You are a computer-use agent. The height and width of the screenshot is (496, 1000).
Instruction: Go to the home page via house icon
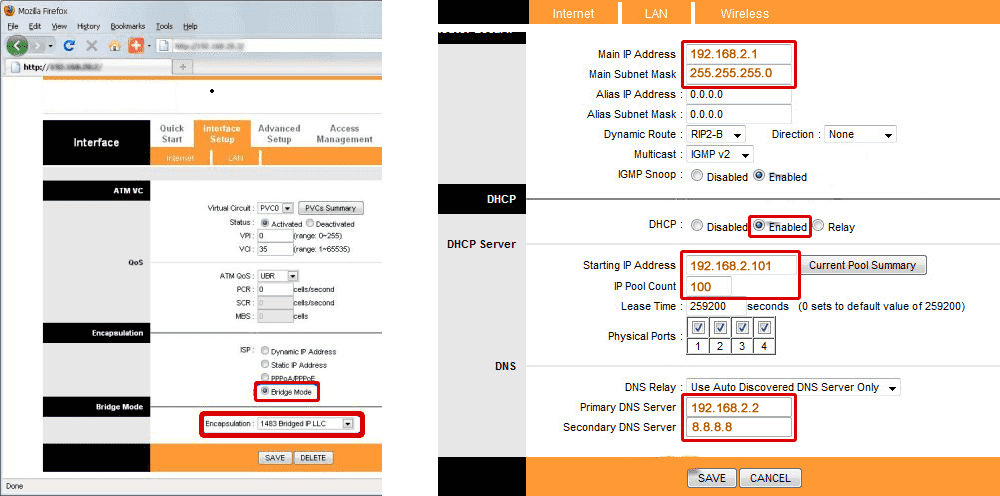114,46
